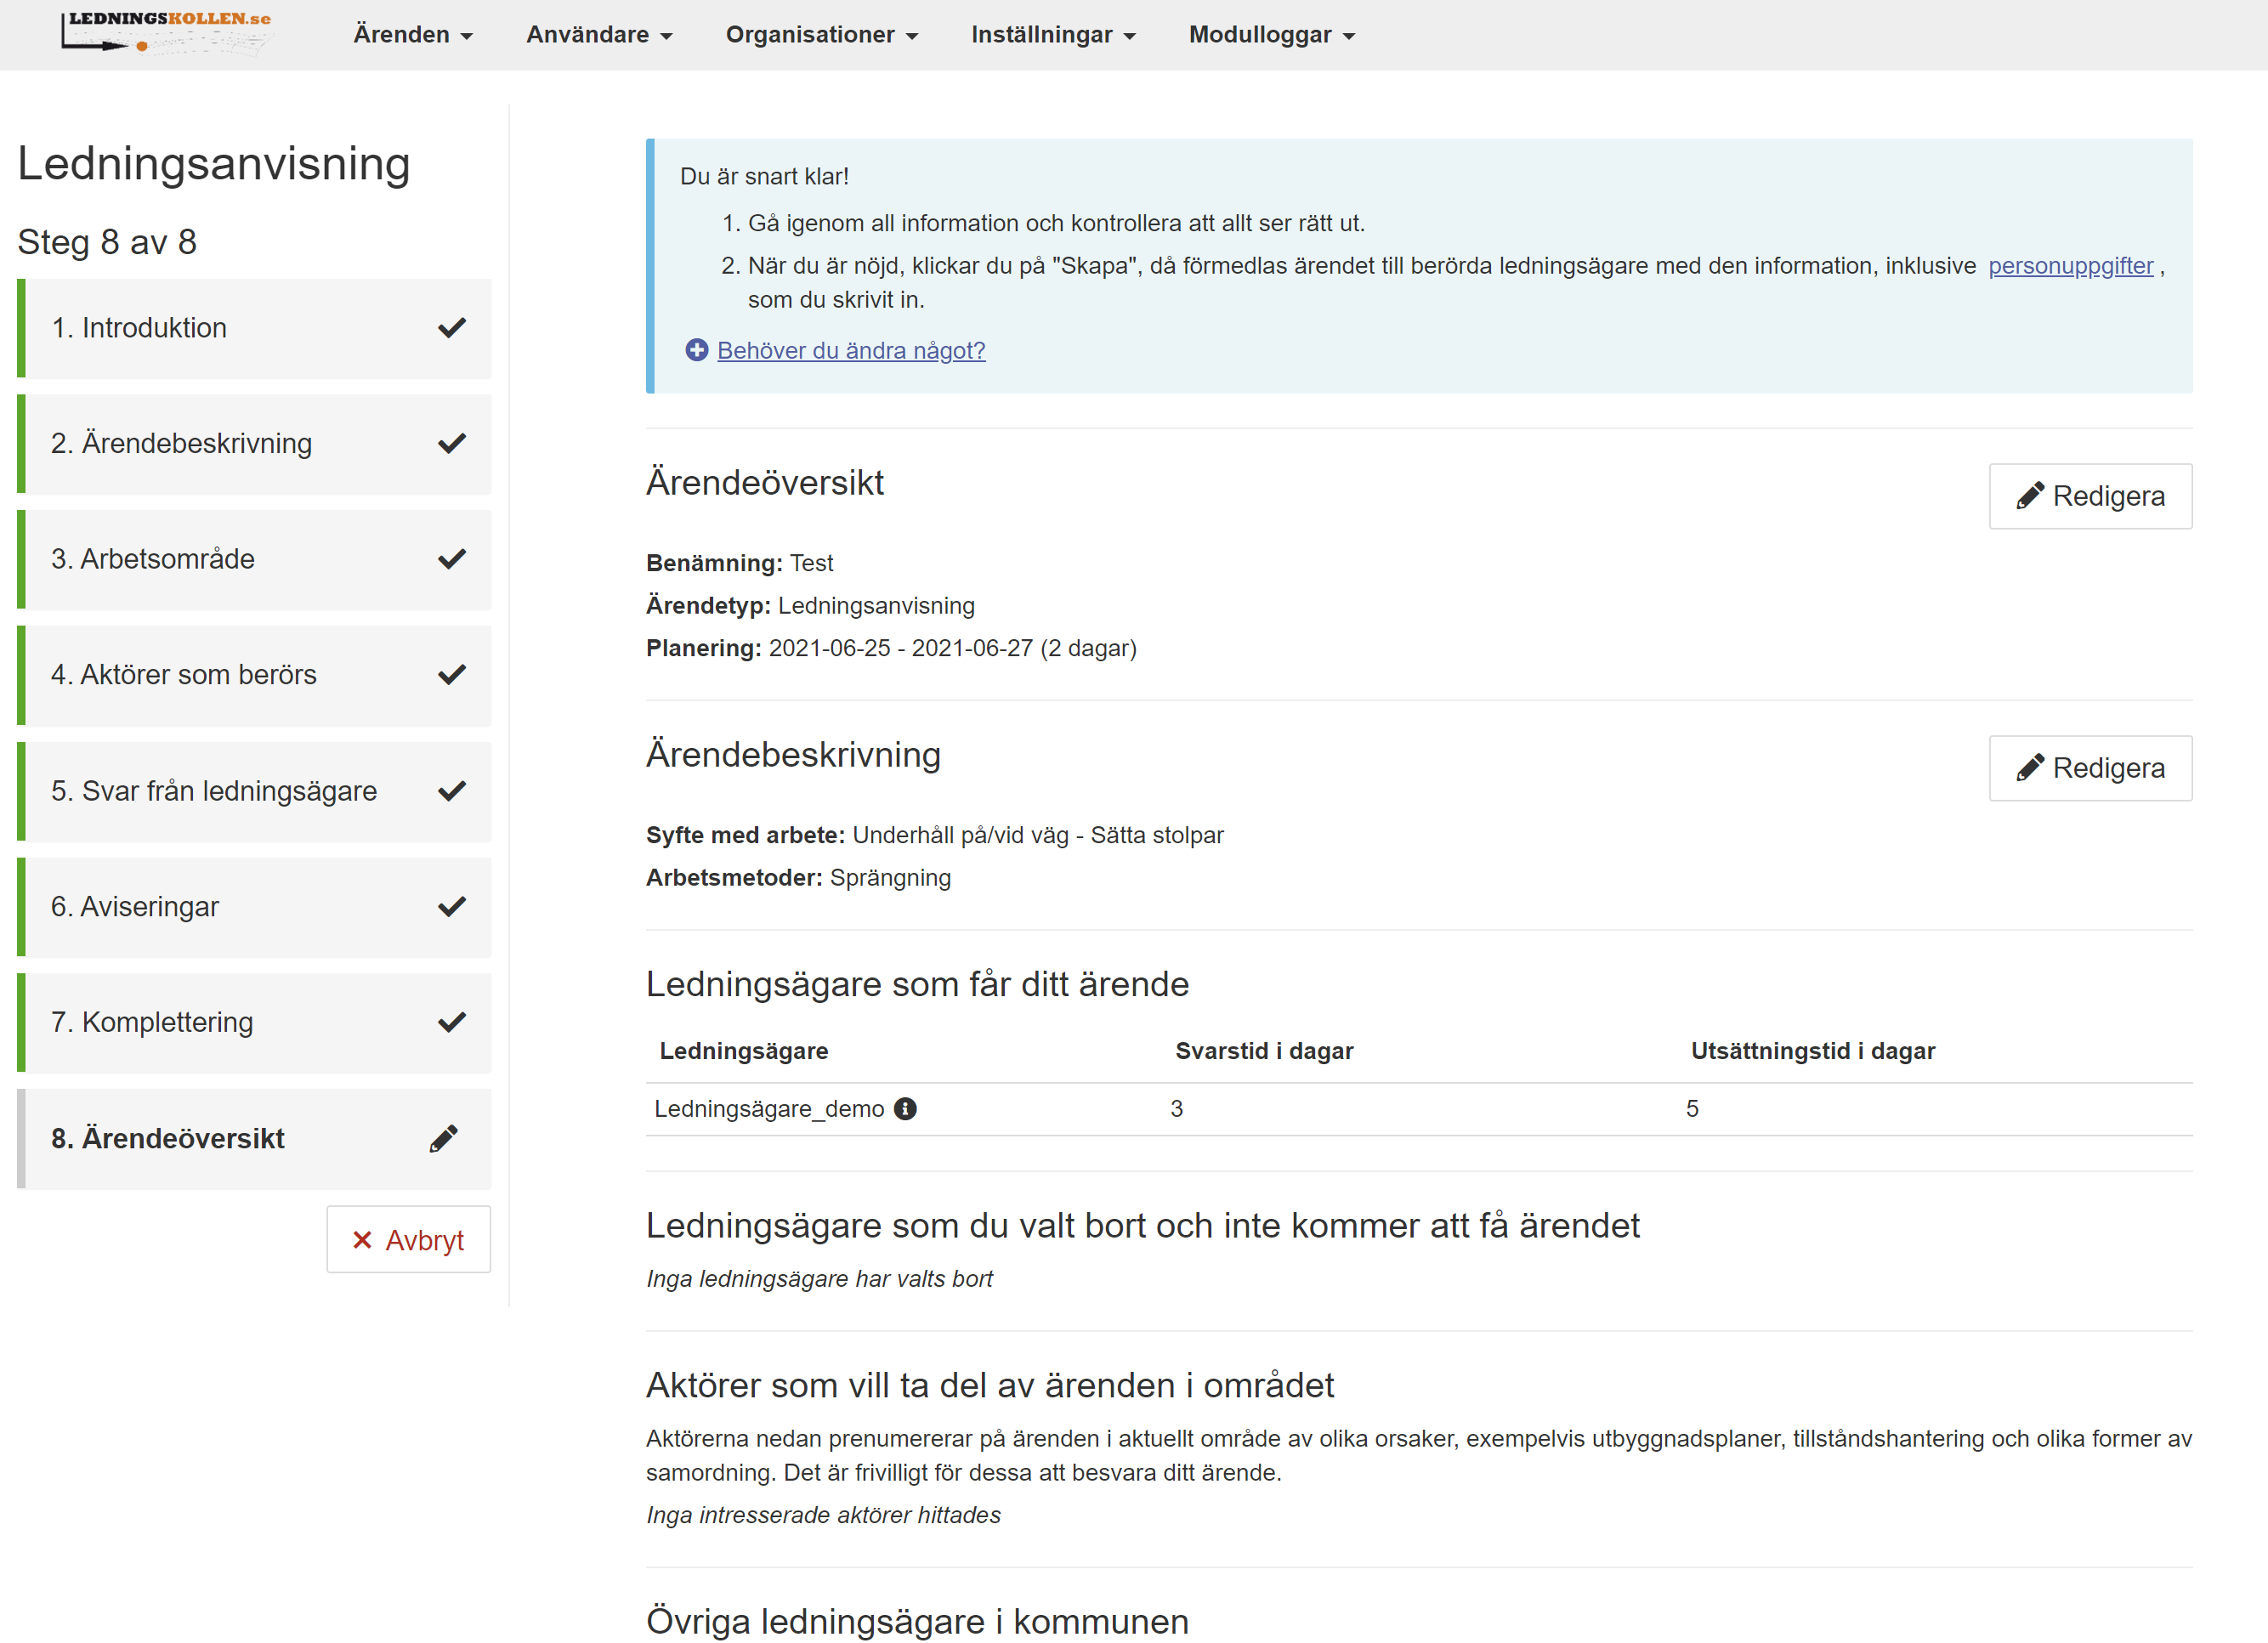This screenshot has height=1643, width=2268.
Task: Click the plus icon before 'Behöver du ändra något?'
Action: coord(696,350)
